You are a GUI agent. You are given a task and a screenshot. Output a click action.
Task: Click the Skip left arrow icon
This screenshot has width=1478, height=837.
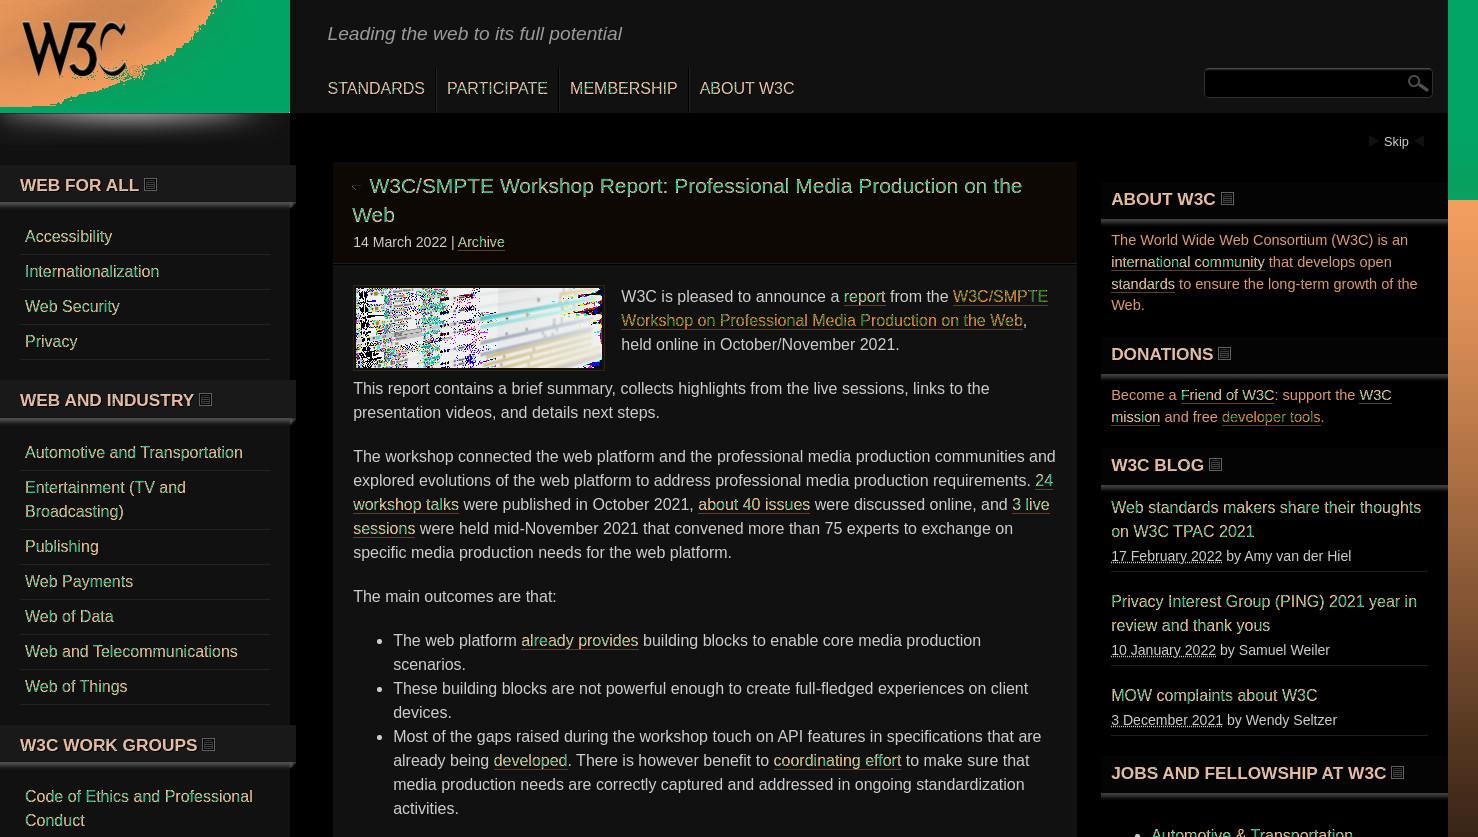click(1374, 142)
